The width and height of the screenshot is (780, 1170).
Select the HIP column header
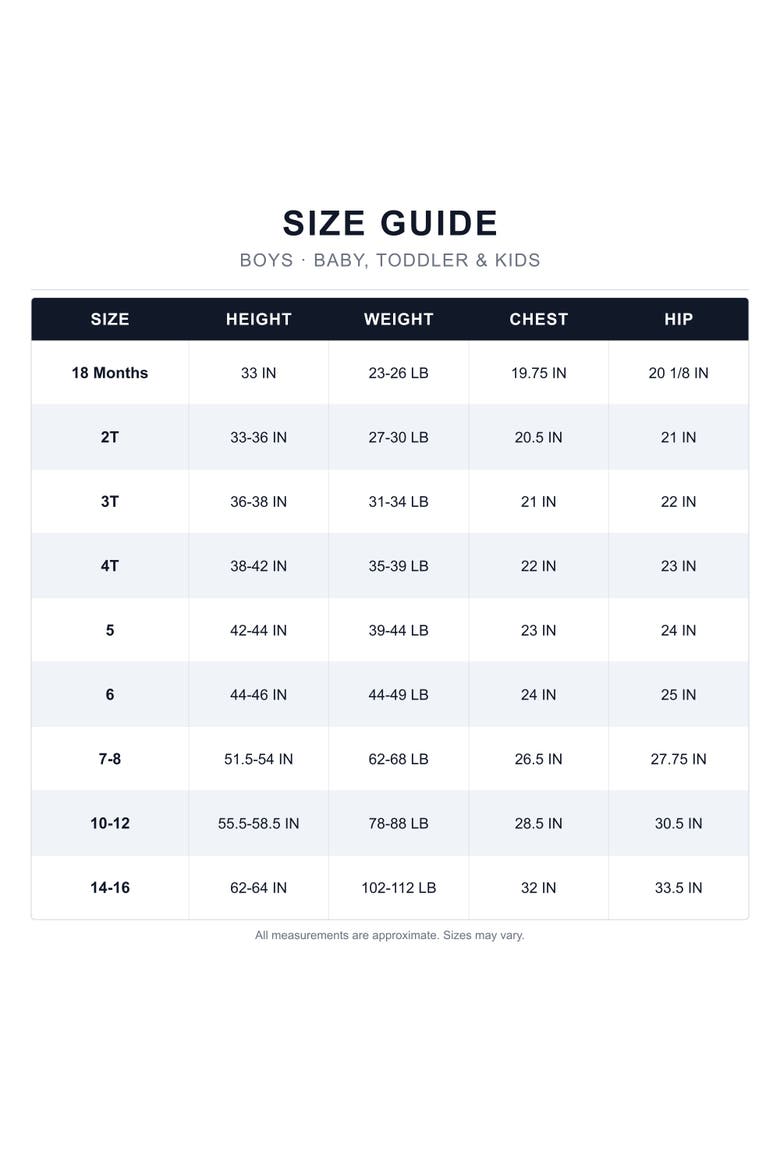[x=678, y=319]
